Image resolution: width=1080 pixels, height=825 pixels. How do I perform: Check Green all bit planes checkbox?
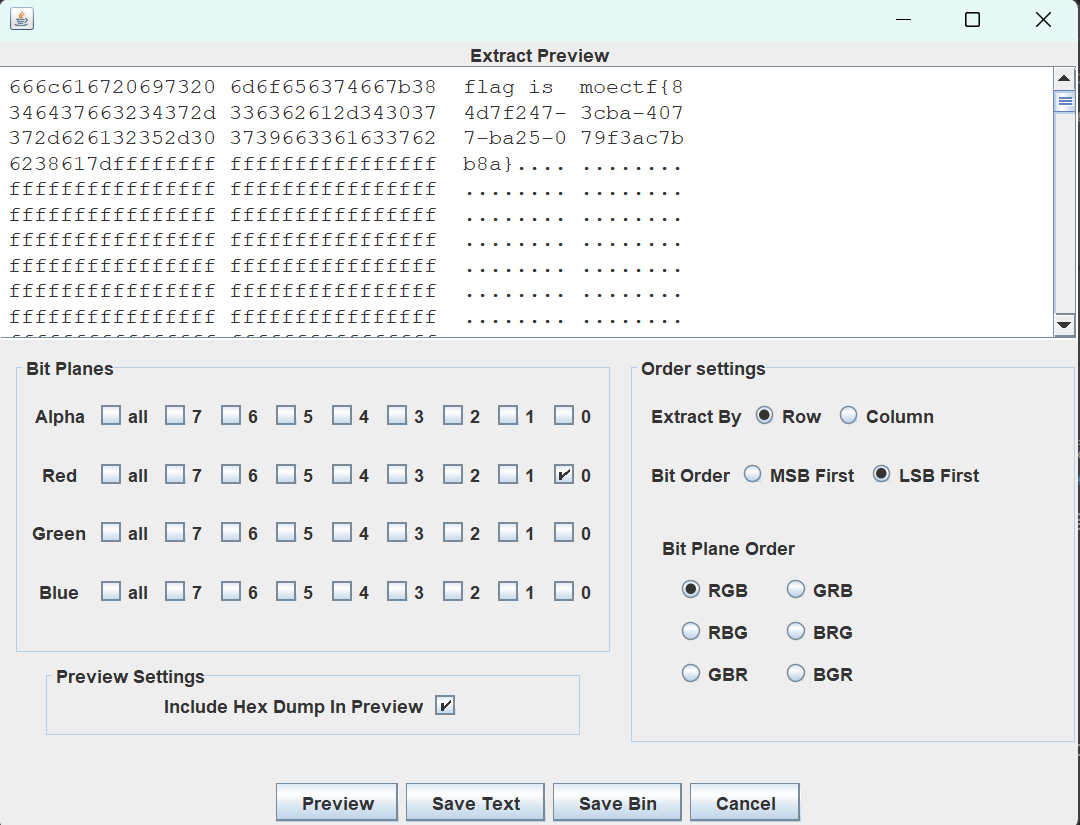point(111,533)
